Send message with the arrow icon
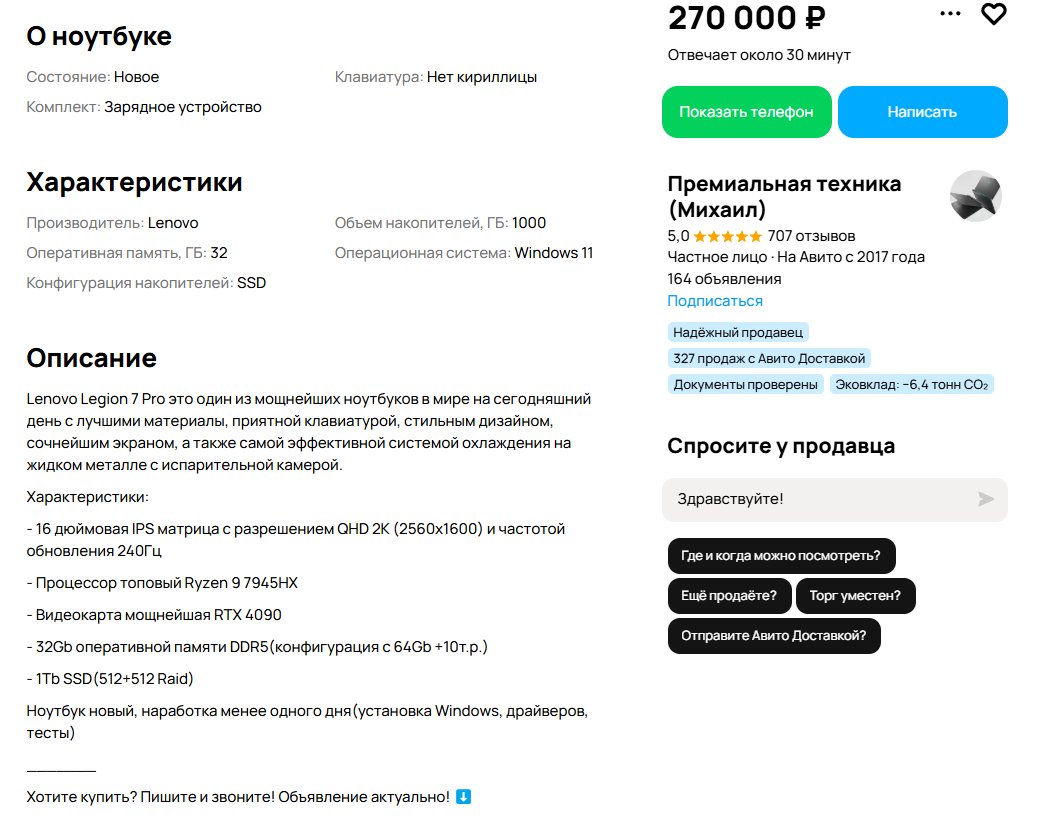The height and width of the screenshot is (825, 1054). tap(985, 499)
